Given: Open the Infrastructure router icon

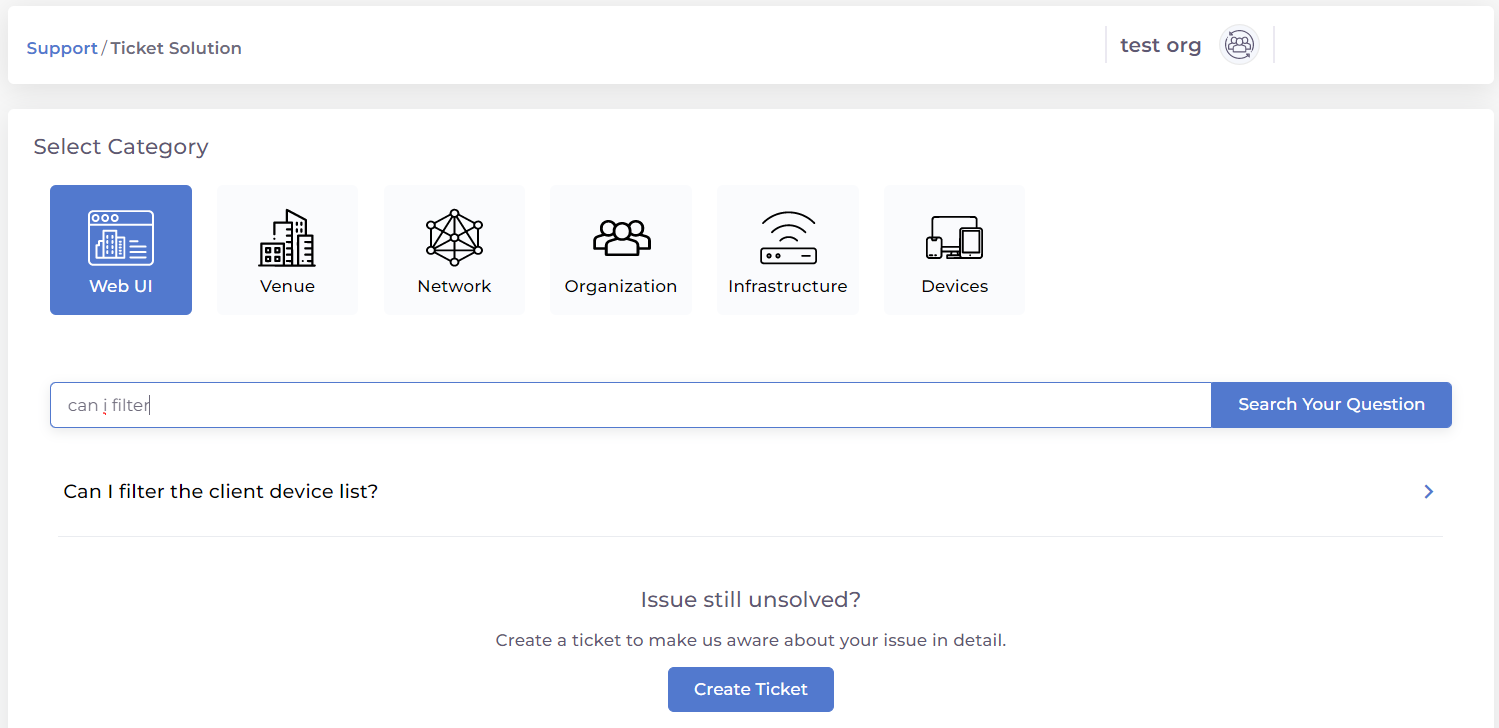Looking at the screenshot, I should click(x=788, y=238).
